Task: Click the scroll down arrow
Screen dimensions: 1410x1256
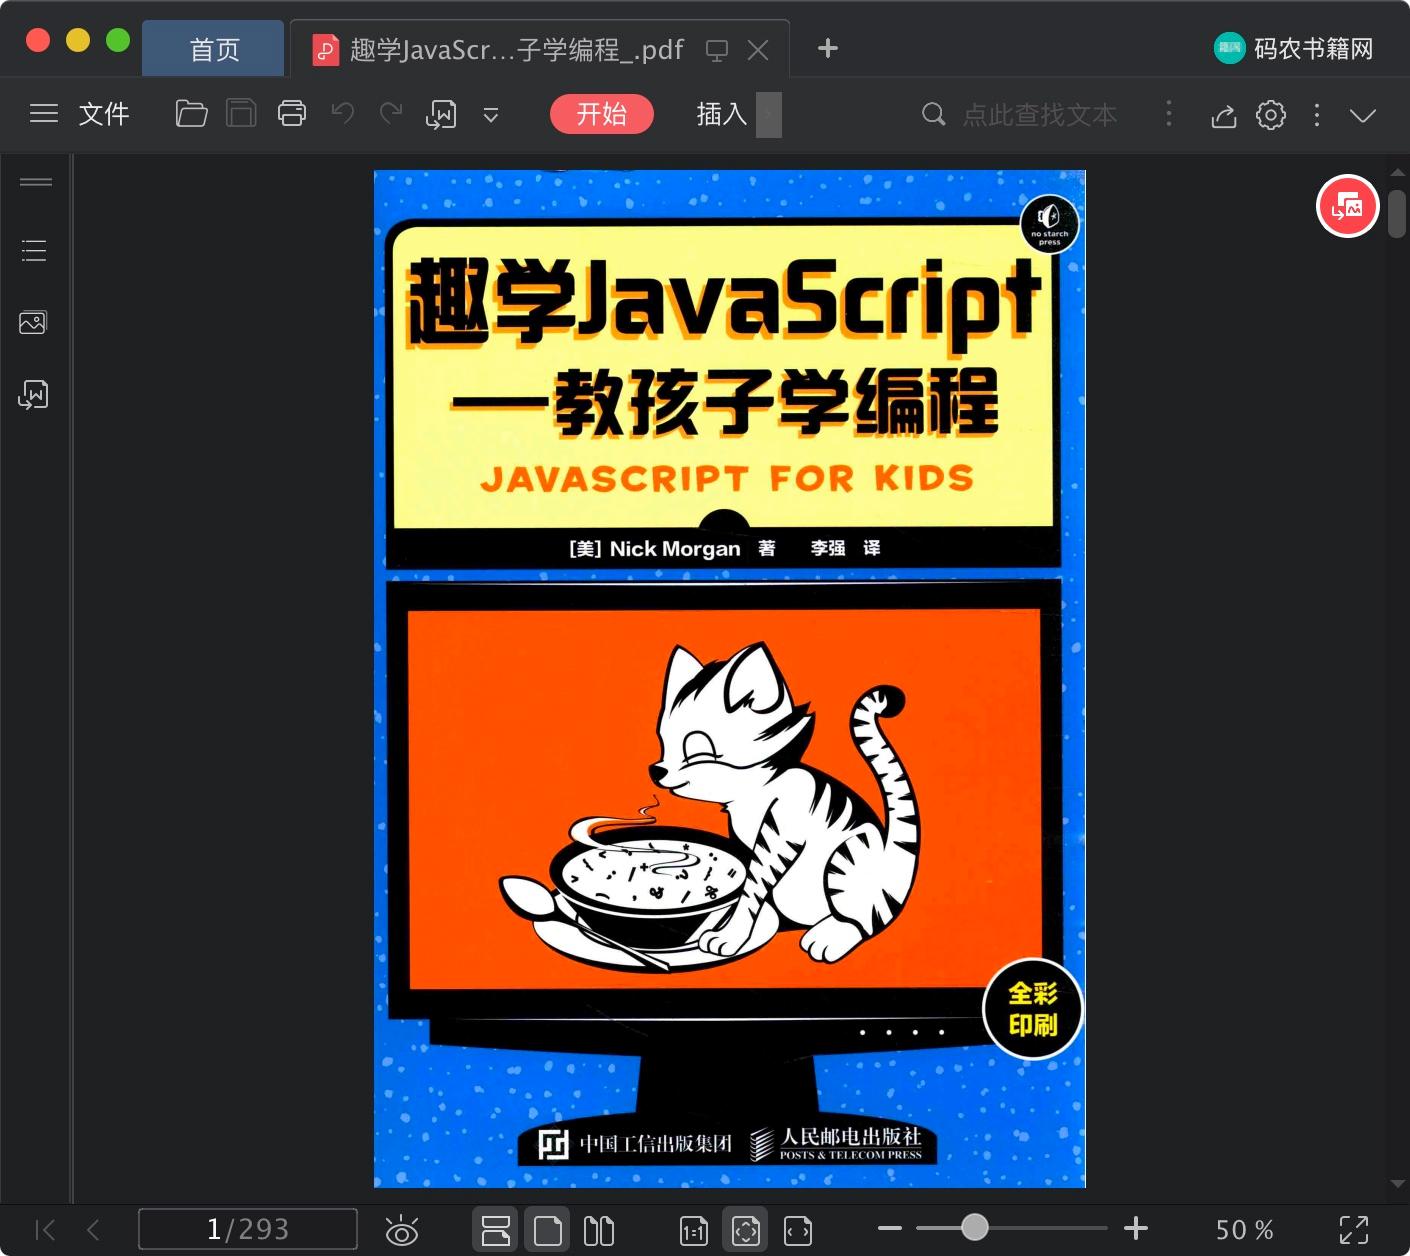Action: 1397,1184
